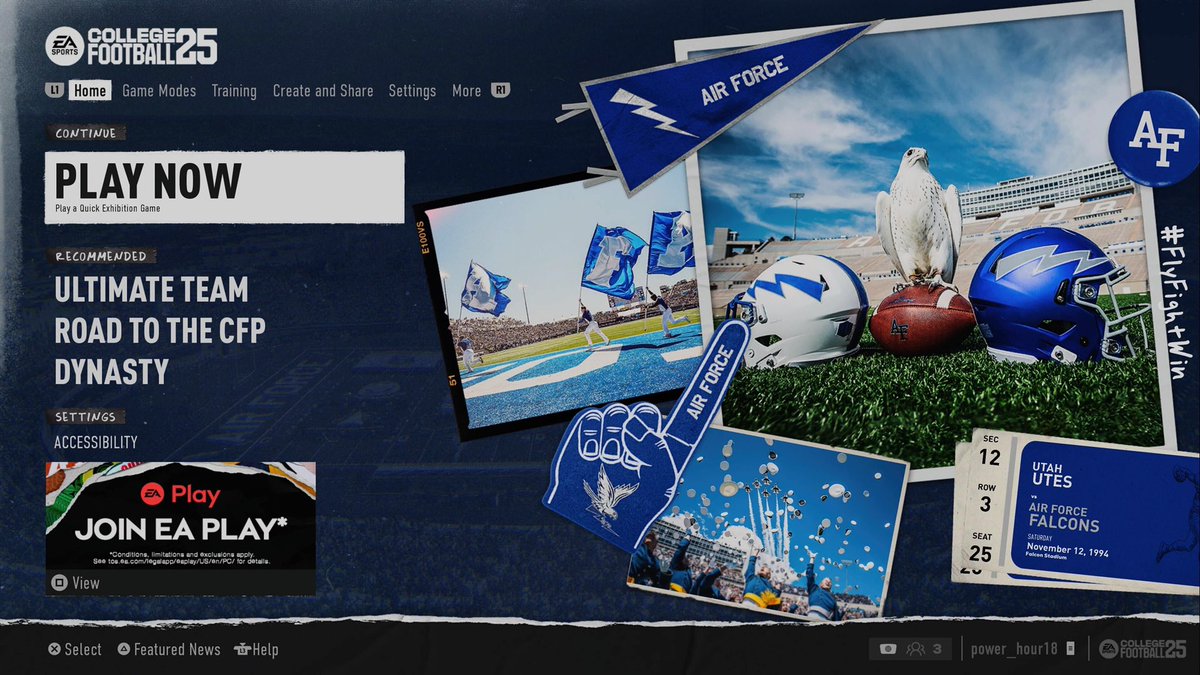
Task: Click the Help touchpad icon
Action: pyautogui.click(x=241, y=649)
